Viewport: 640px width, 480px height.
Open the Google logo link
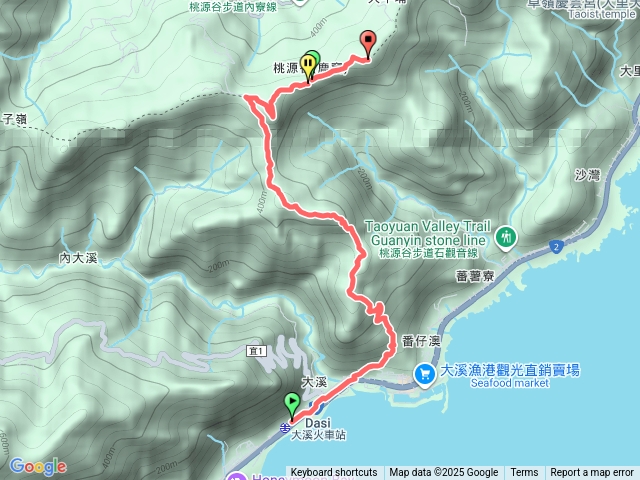[x=38, y=466]
